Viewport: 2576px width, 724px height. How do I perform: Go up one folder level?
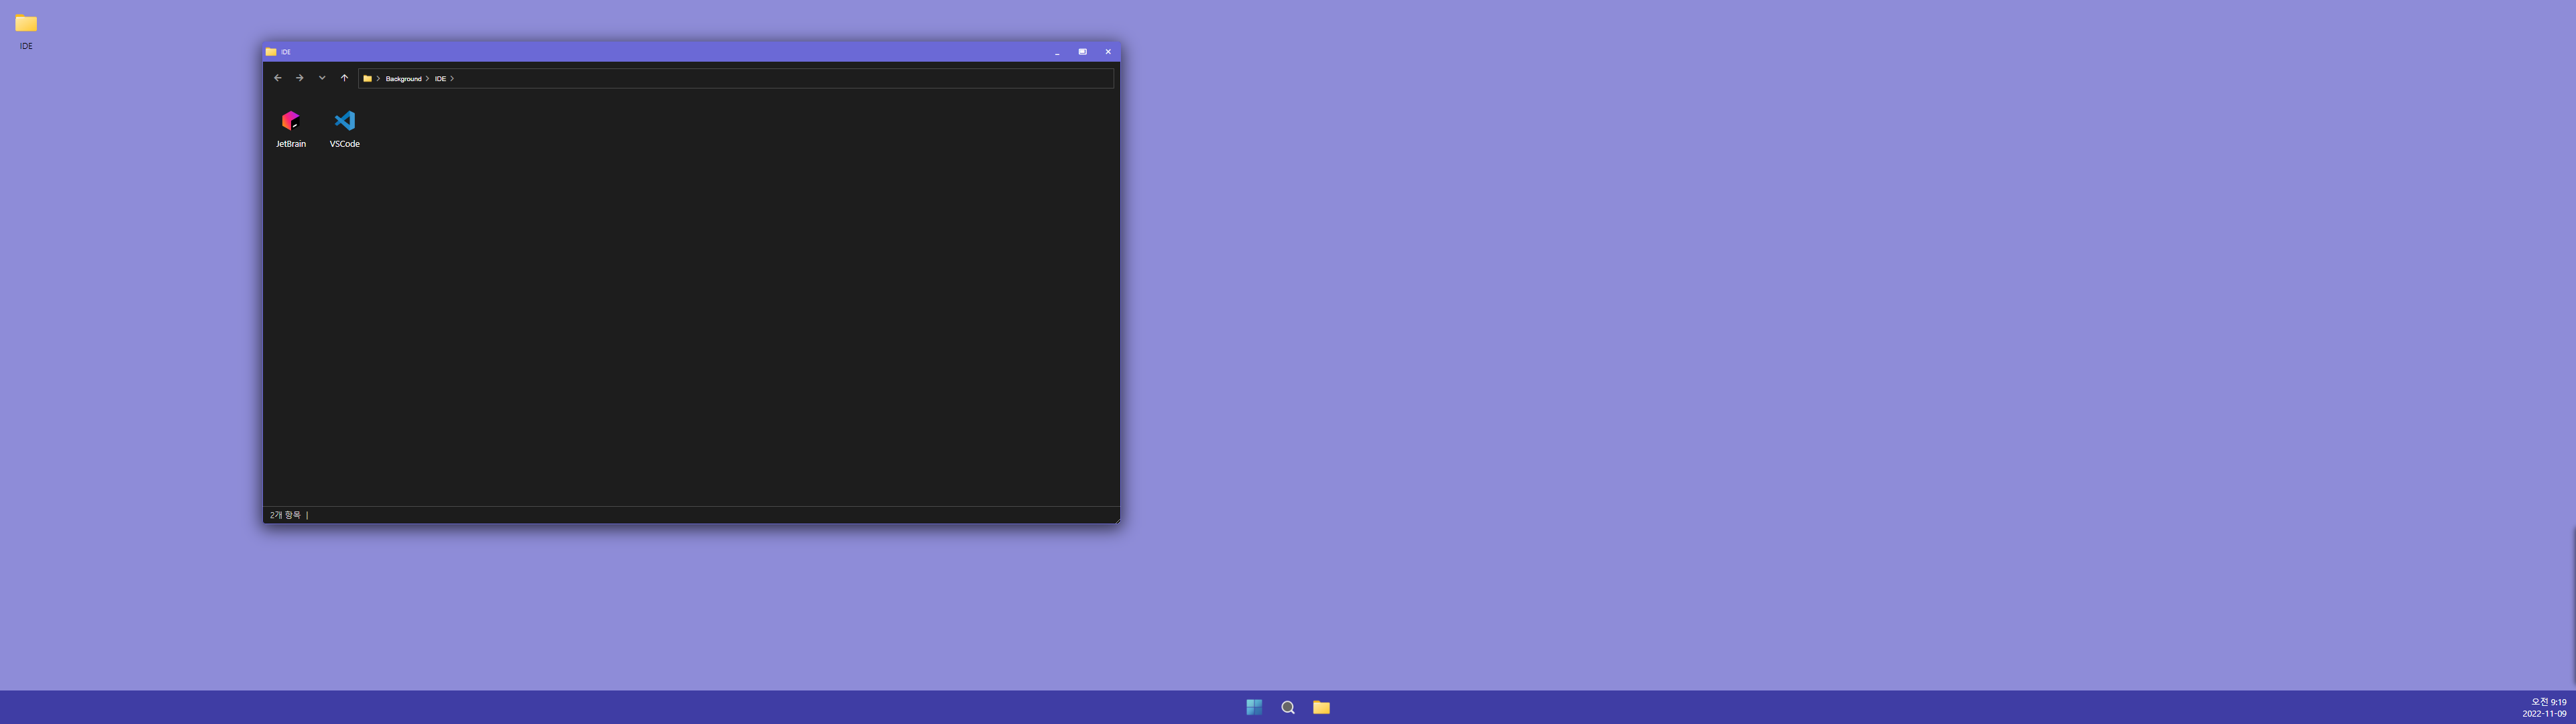(344, 78)
